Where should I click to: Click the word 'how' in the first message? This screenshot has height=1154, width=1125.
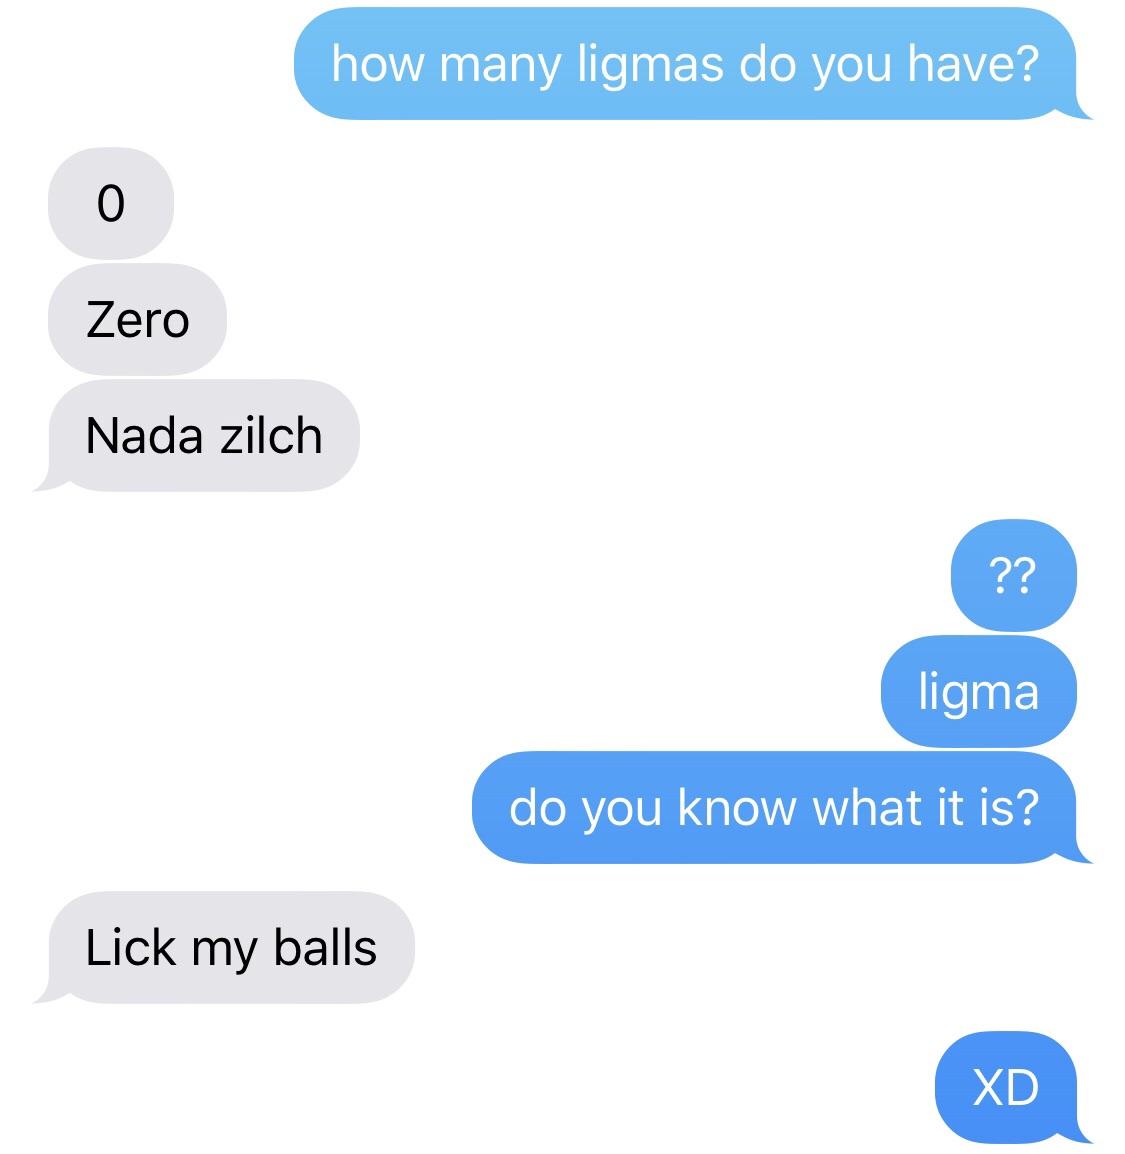378,63
